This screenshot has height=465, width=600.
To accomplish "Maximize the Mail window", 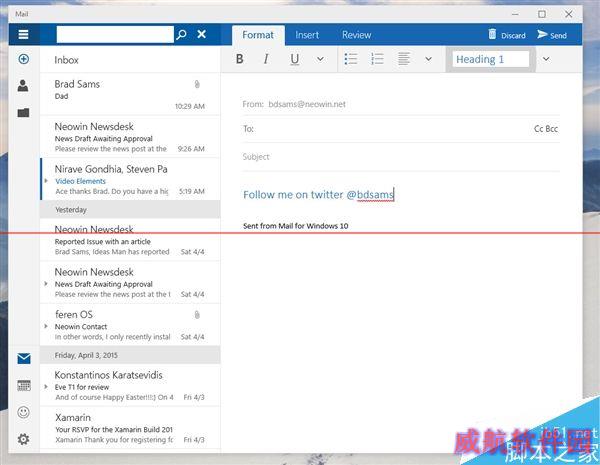I will [542, 14].
